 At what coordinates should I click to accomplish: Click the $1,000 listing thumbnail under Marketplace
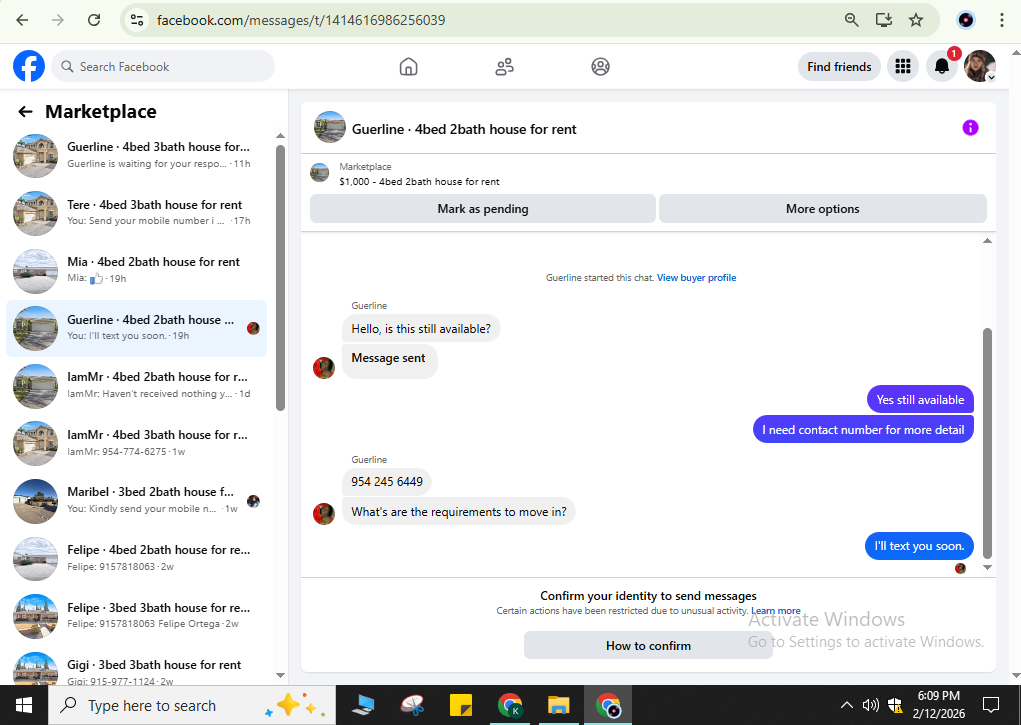(x=319, y=173)
